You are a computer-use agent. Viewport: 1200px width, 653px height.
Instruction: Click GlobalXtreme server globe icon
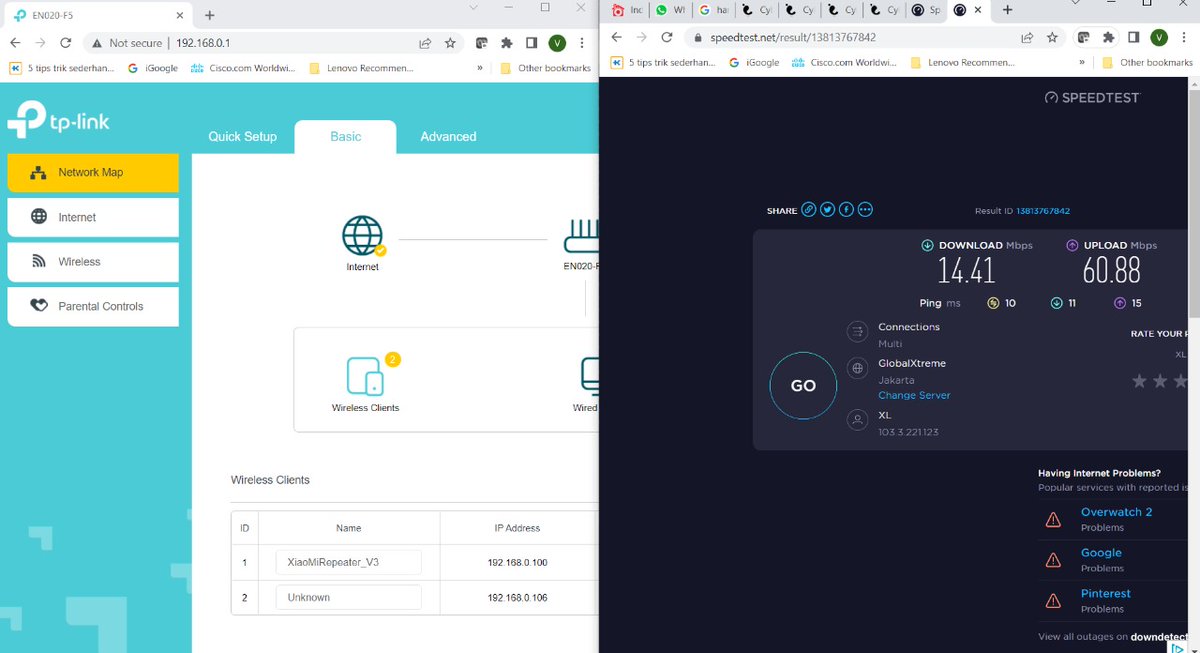click(x=857, y=369)
